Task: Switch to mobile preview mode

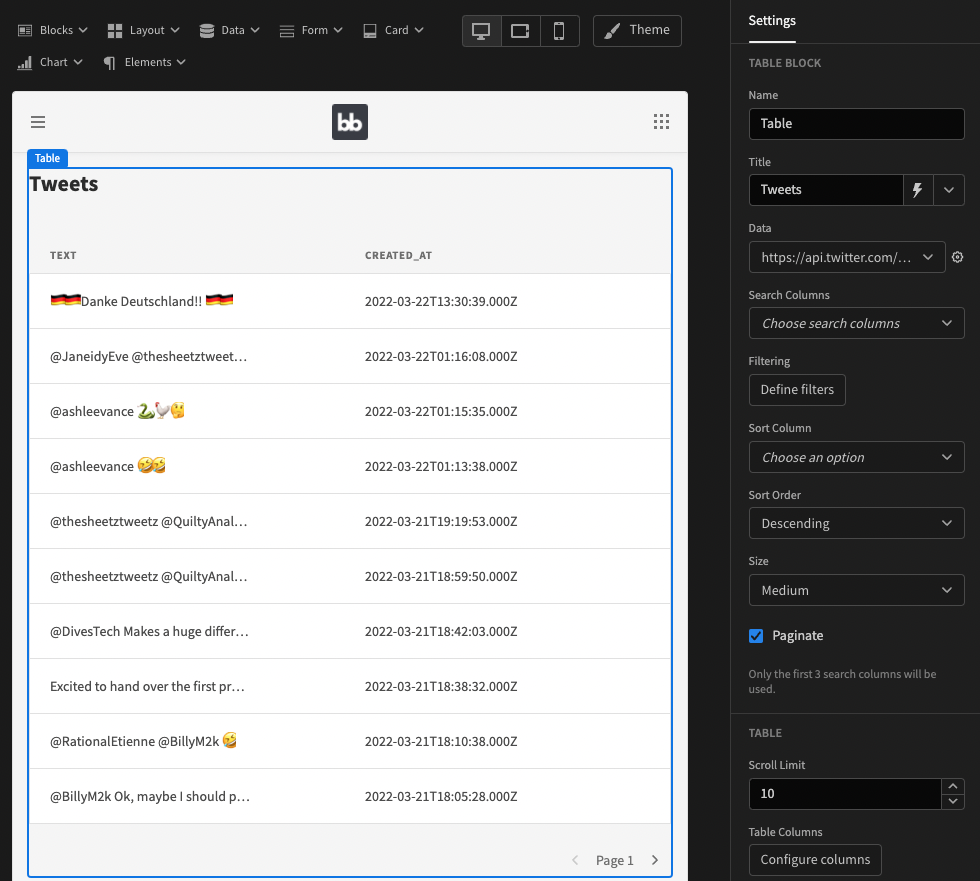Action: click(559, 31)
